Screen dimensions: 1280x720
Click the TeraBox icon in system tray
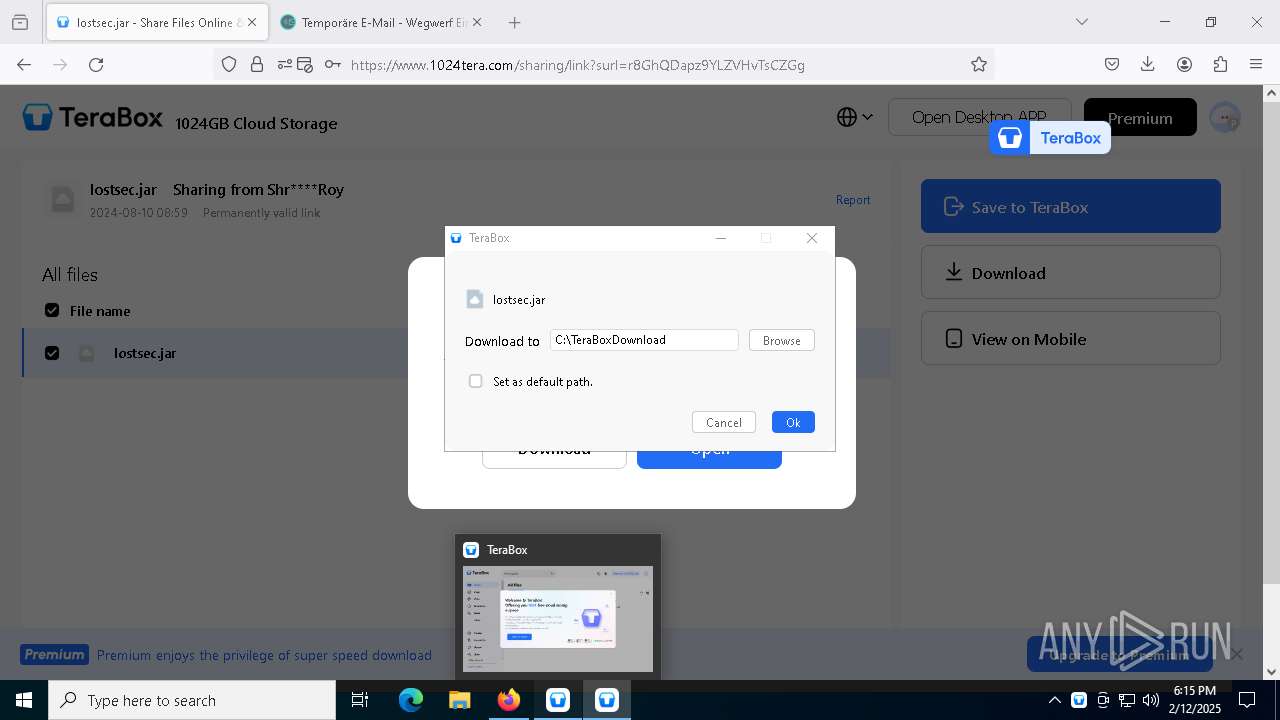coord(1079,700)
